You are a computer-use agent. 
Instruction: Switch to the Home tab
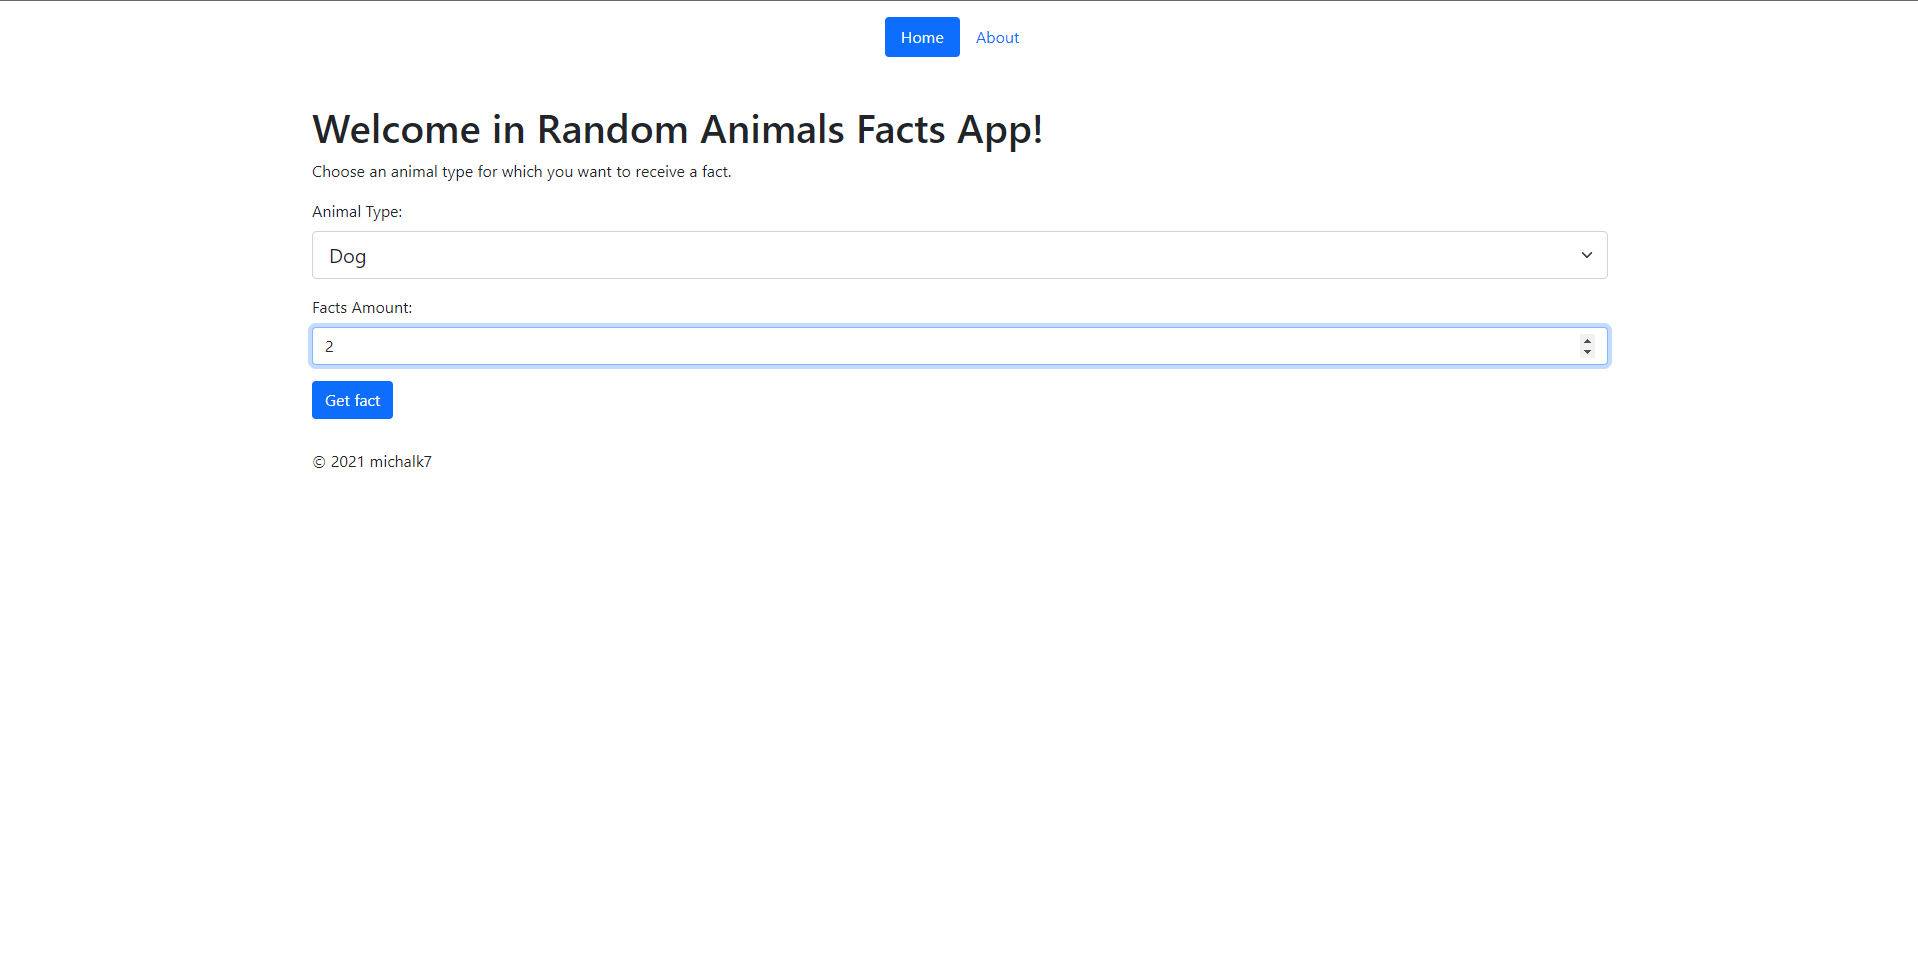click(x=920, y=37)
